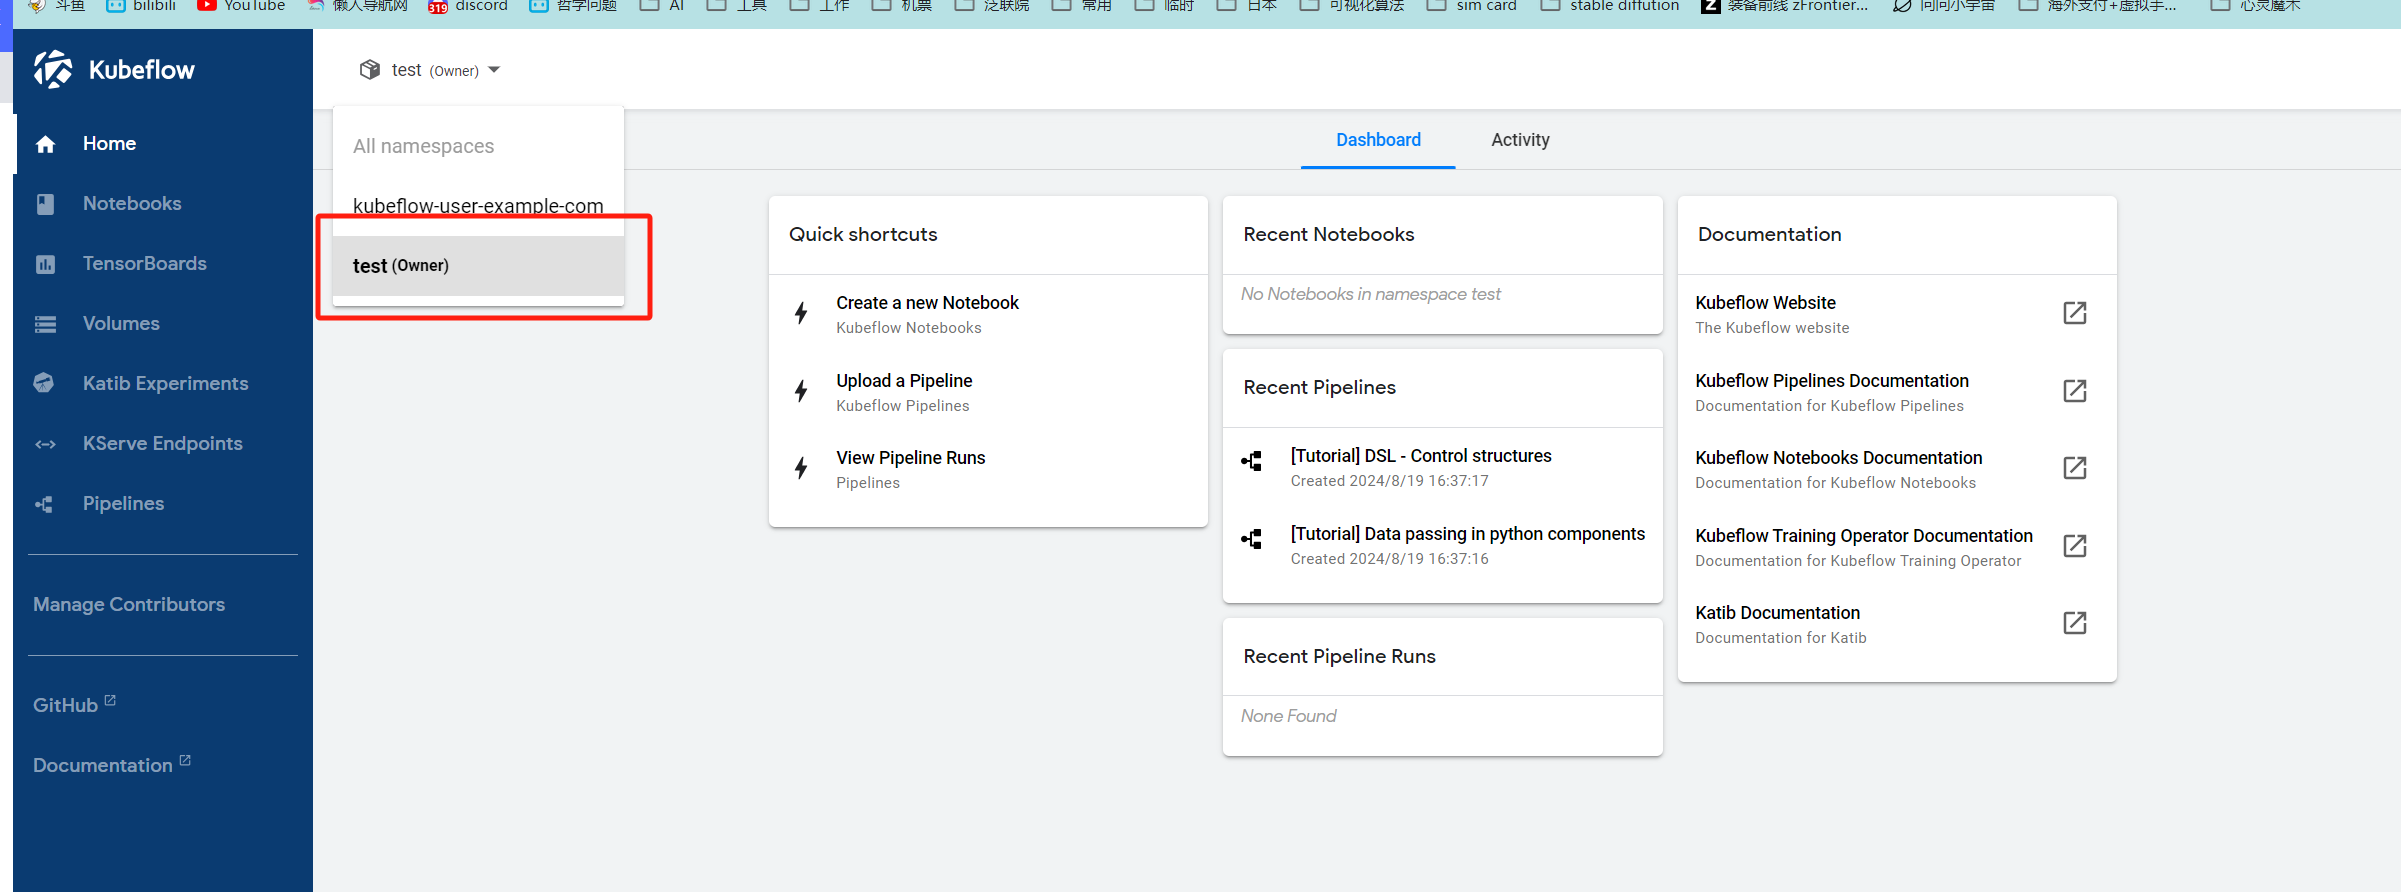Open external link icon for Kubeflow Website

(2075, 313)
